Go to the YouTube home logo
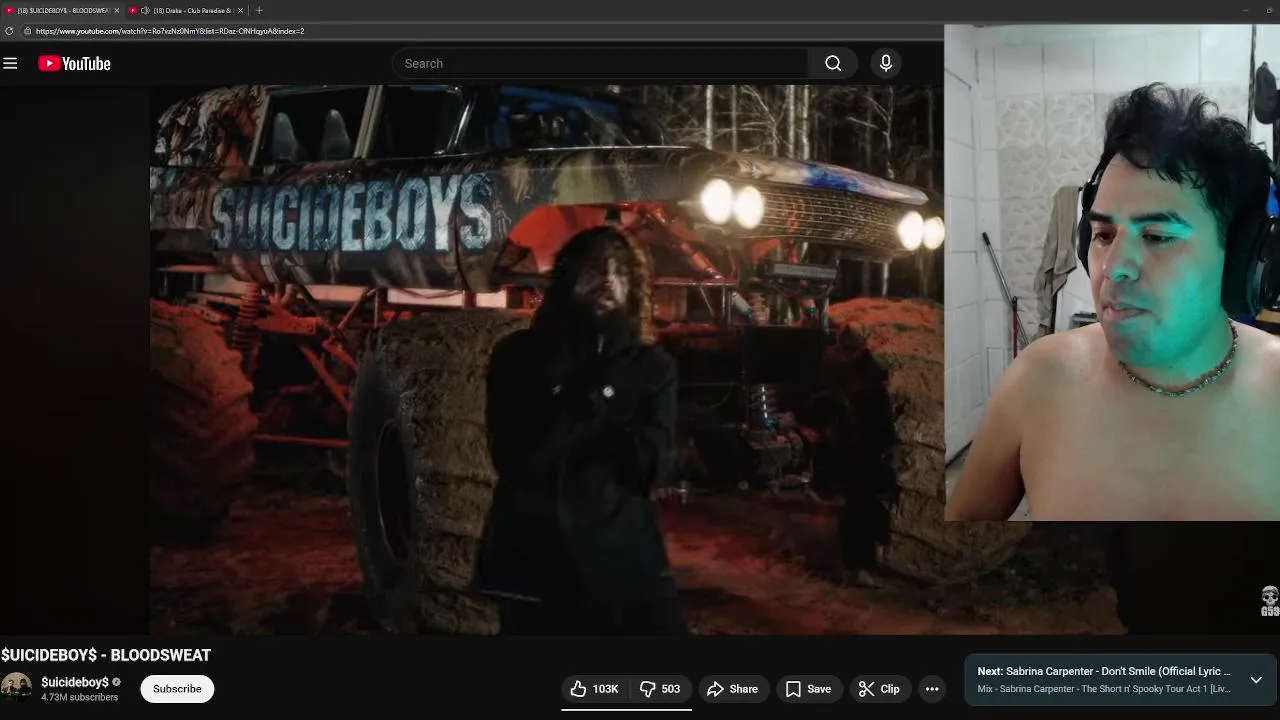 point(74,63)
